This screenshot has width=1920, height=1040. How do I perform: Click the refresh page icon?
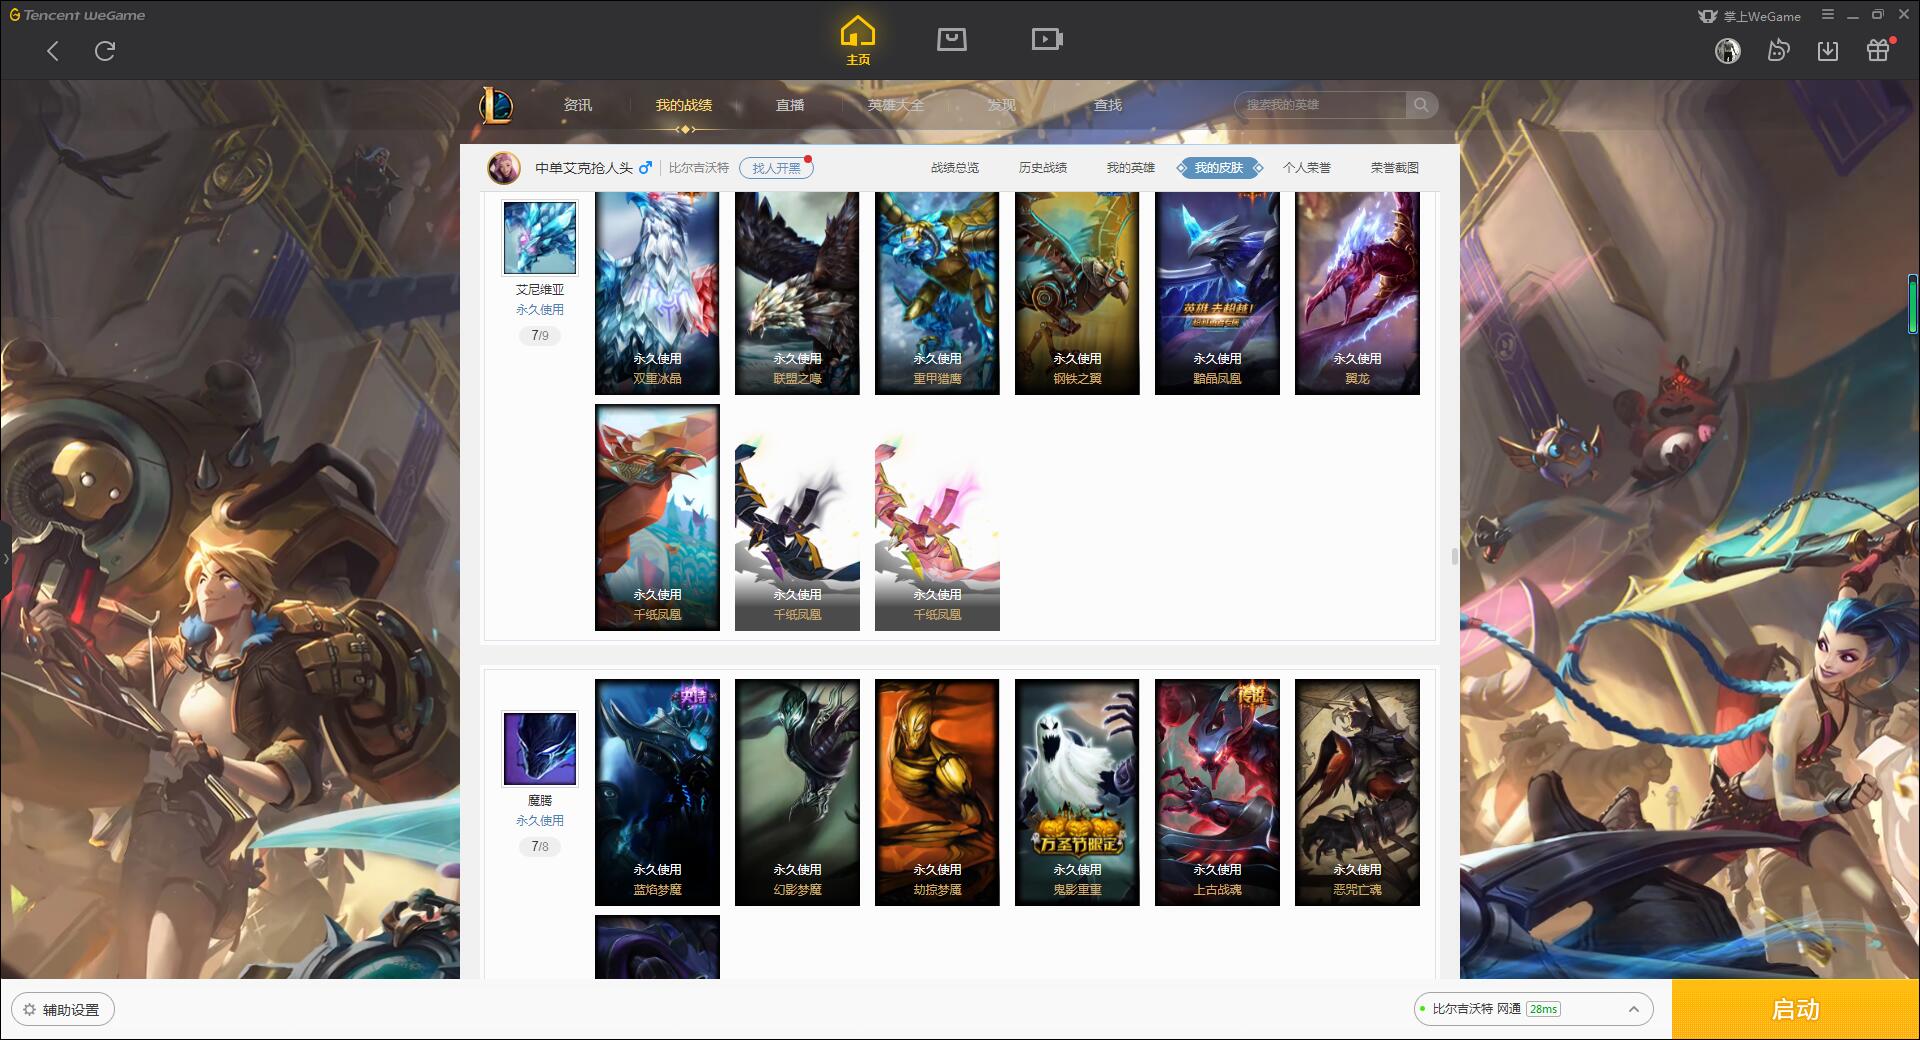105,51
